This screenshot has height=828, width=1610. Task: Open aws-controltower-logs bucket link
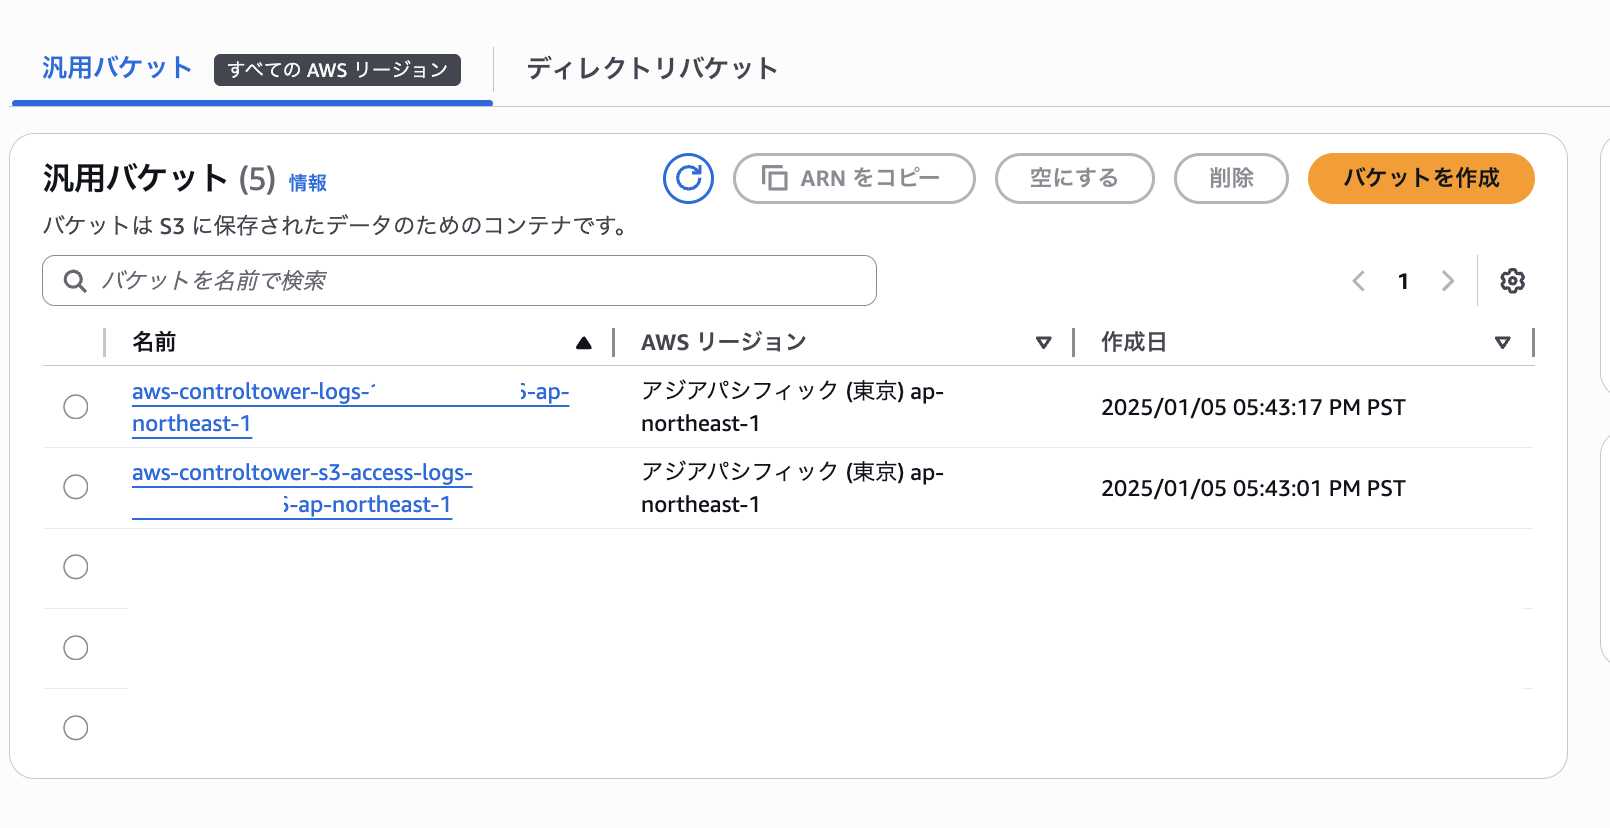point(350,407)
